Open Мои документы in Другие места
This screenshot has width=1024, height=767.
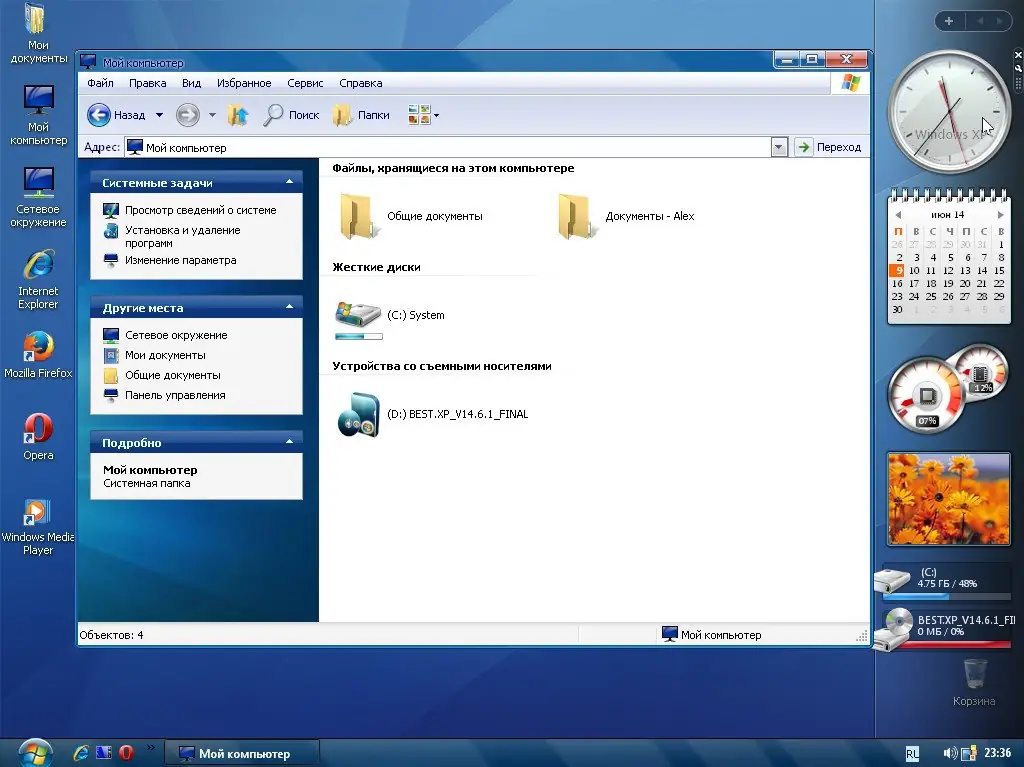pyautogui.click(x=165, y=355)
